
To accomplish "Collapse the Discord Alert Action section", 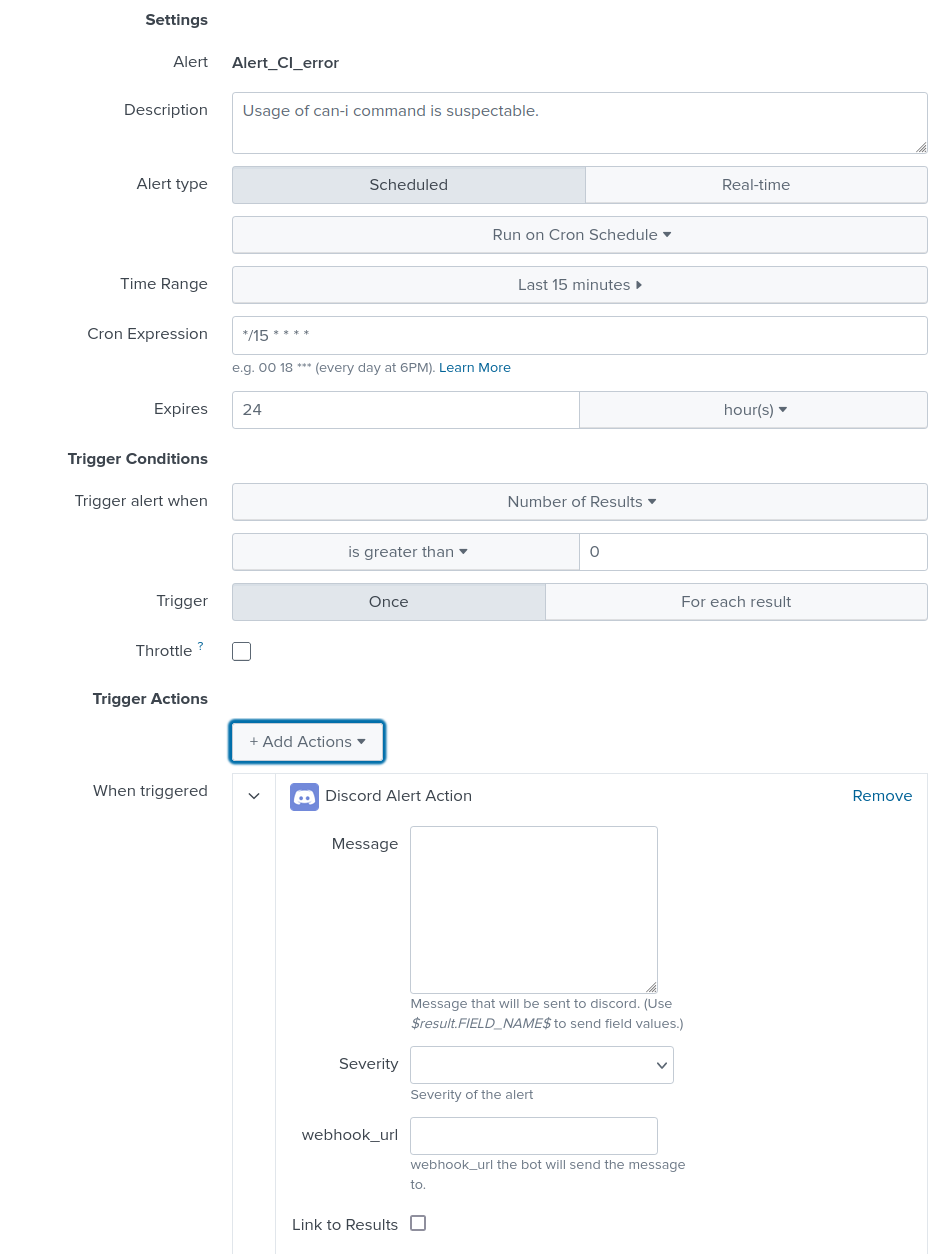I will 254,796.
